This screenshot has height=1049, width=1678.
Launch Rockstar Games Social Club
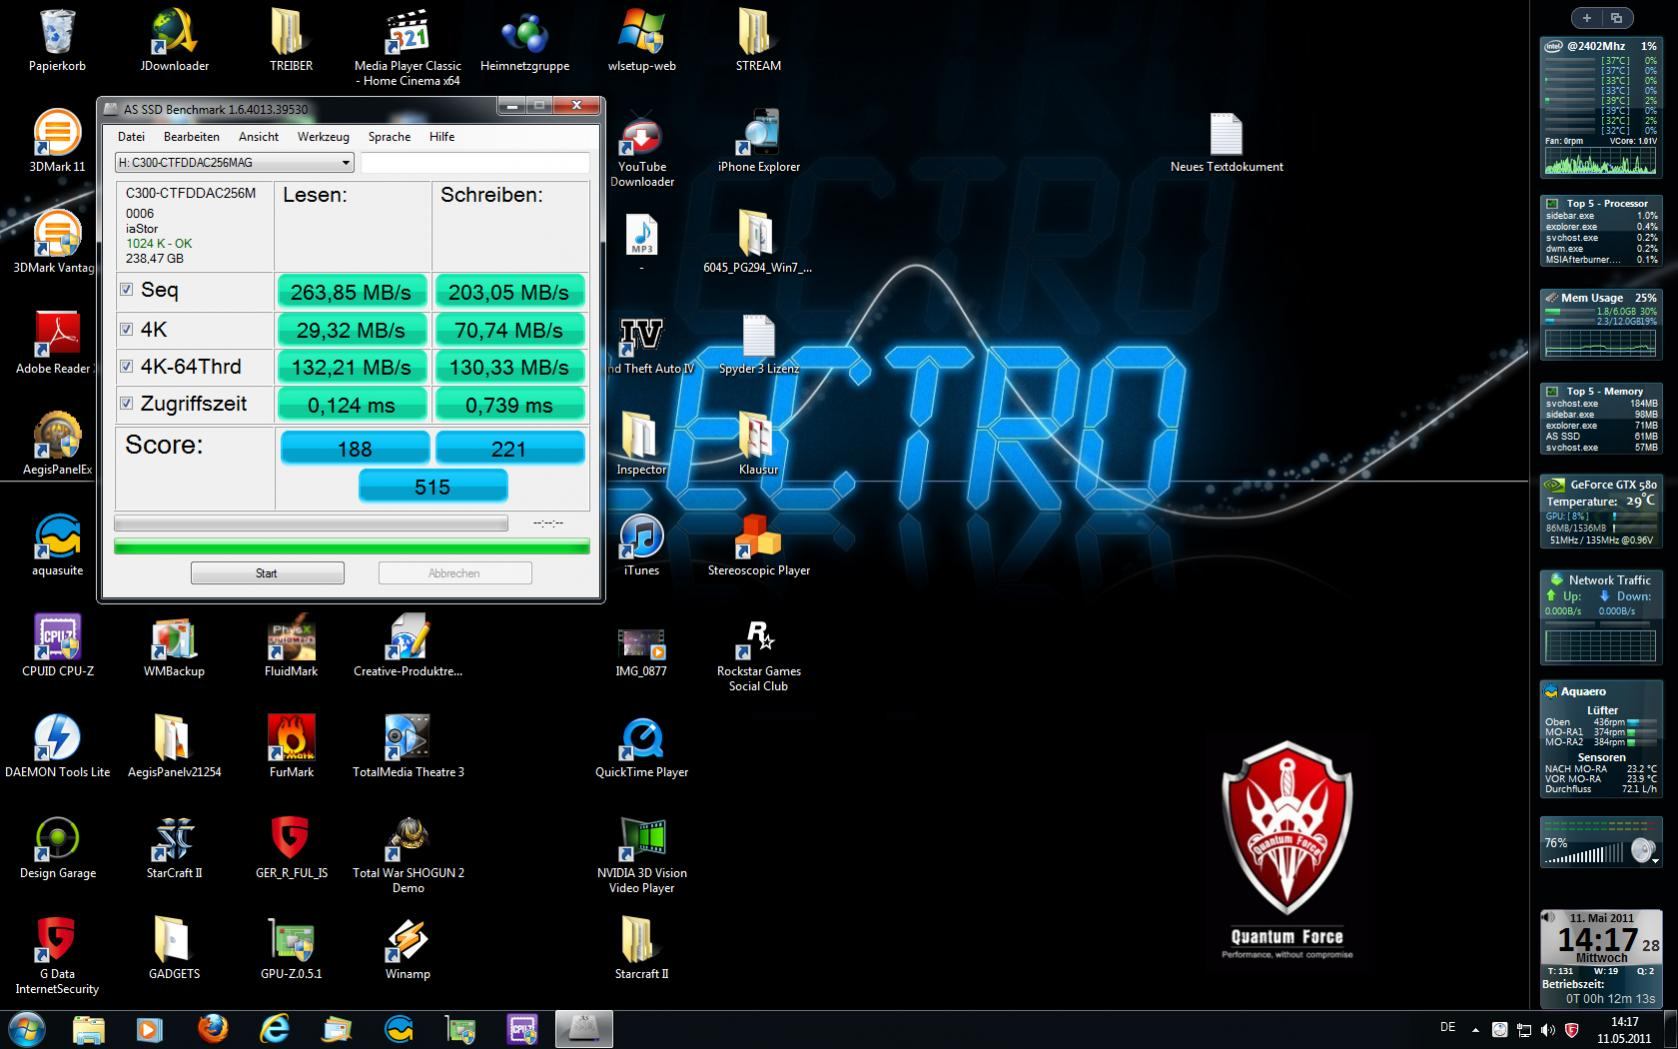(x=758, y=655)
